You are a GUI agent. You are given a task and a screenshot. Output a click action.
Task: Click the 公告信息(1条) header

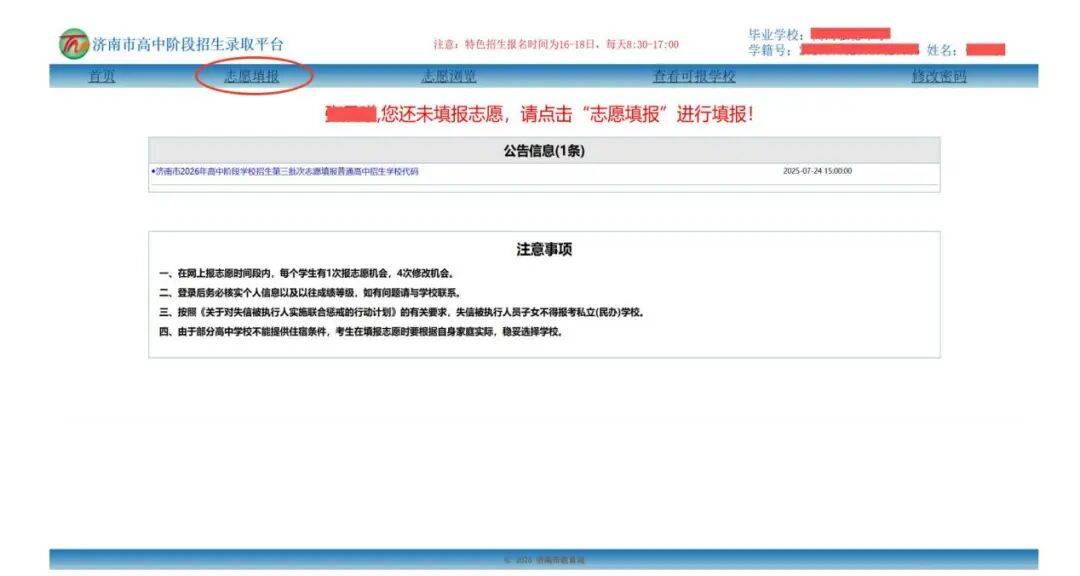point(544,151)
